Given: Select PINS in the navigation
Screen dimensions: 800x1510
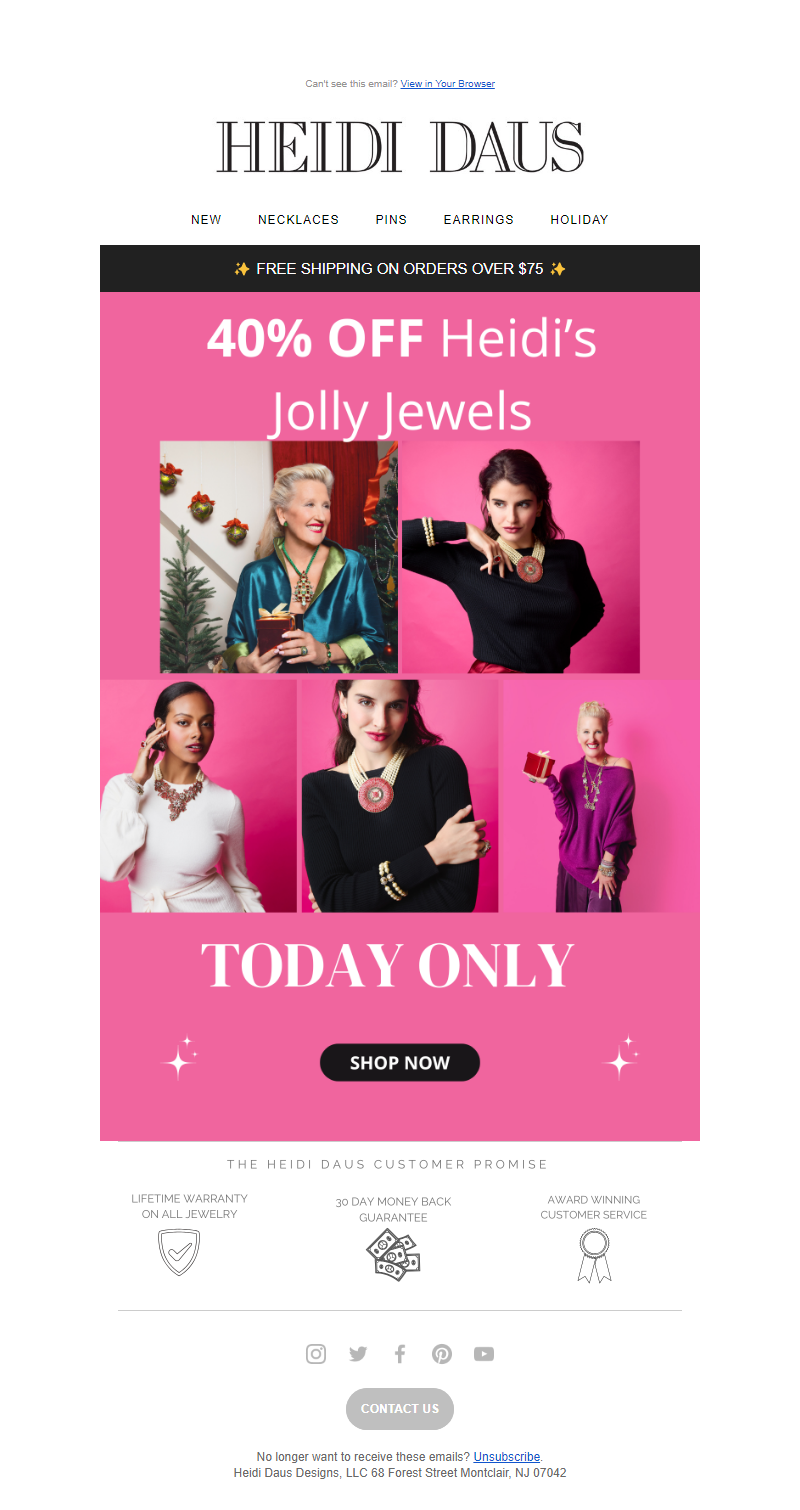Looking at the screenshot, I should pos(391,219).
